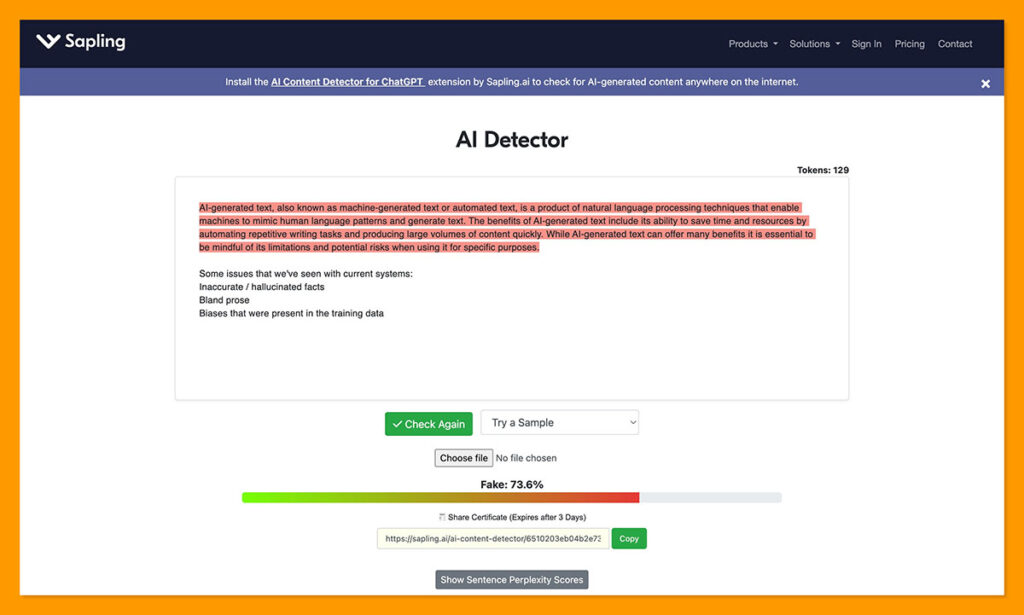Click the Fake score progress bar
This screenshot has height=615, width=1024.
[511, 497]
